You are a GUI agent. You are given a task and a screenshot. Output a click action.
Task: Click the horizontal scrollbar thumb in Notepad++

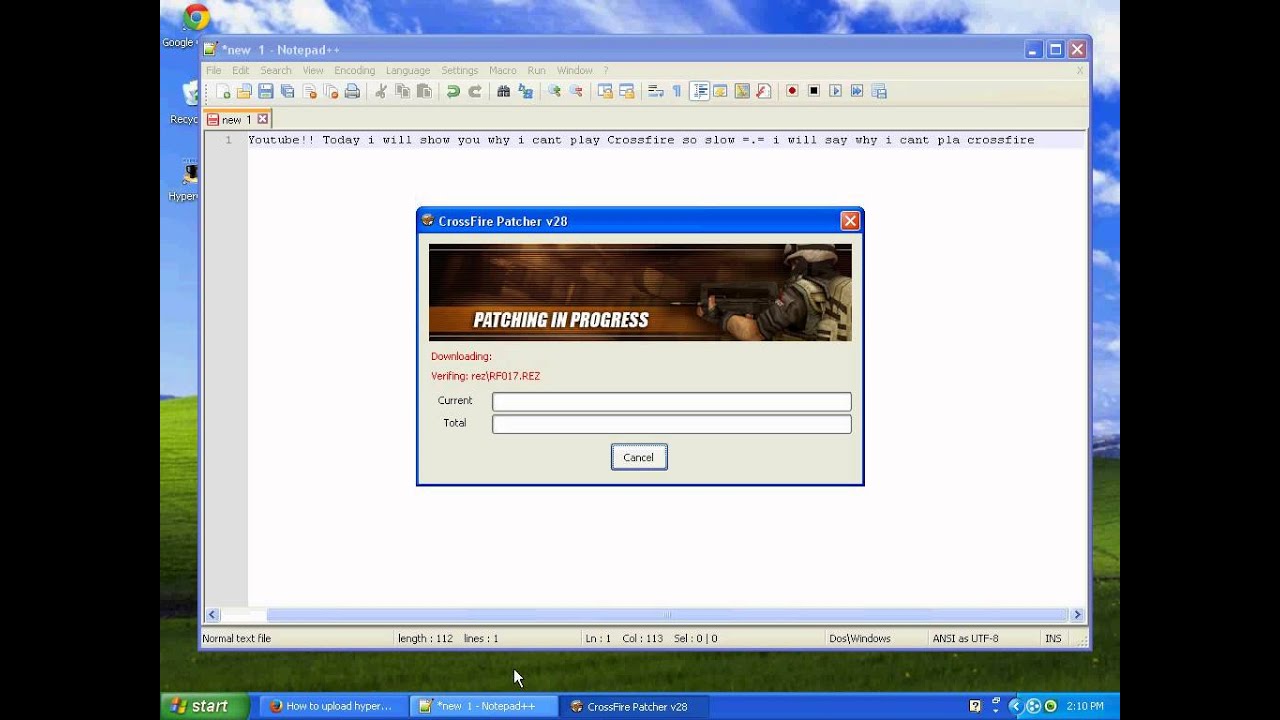[x=668, y=614]
